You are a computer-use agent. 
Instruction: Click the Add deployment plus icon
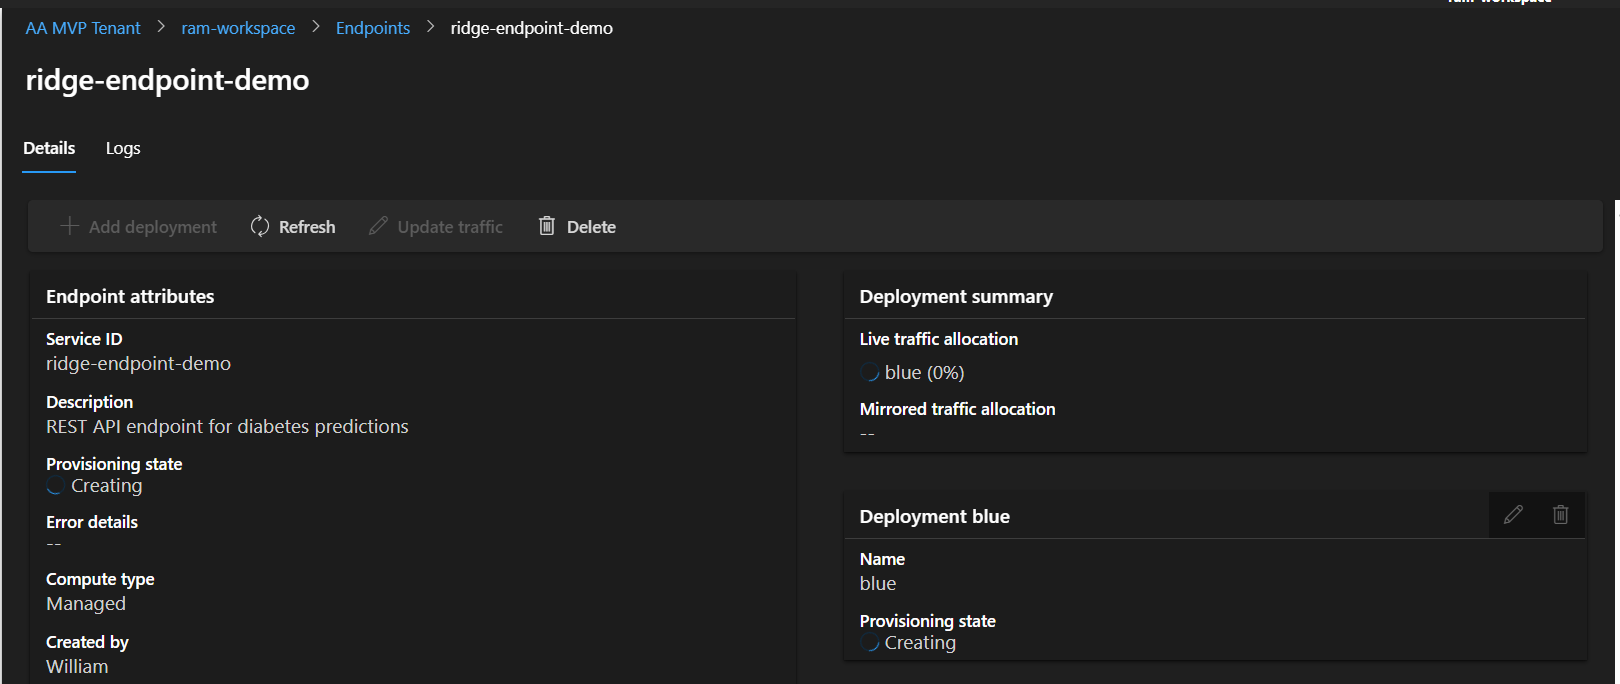[x=69, y=226]
